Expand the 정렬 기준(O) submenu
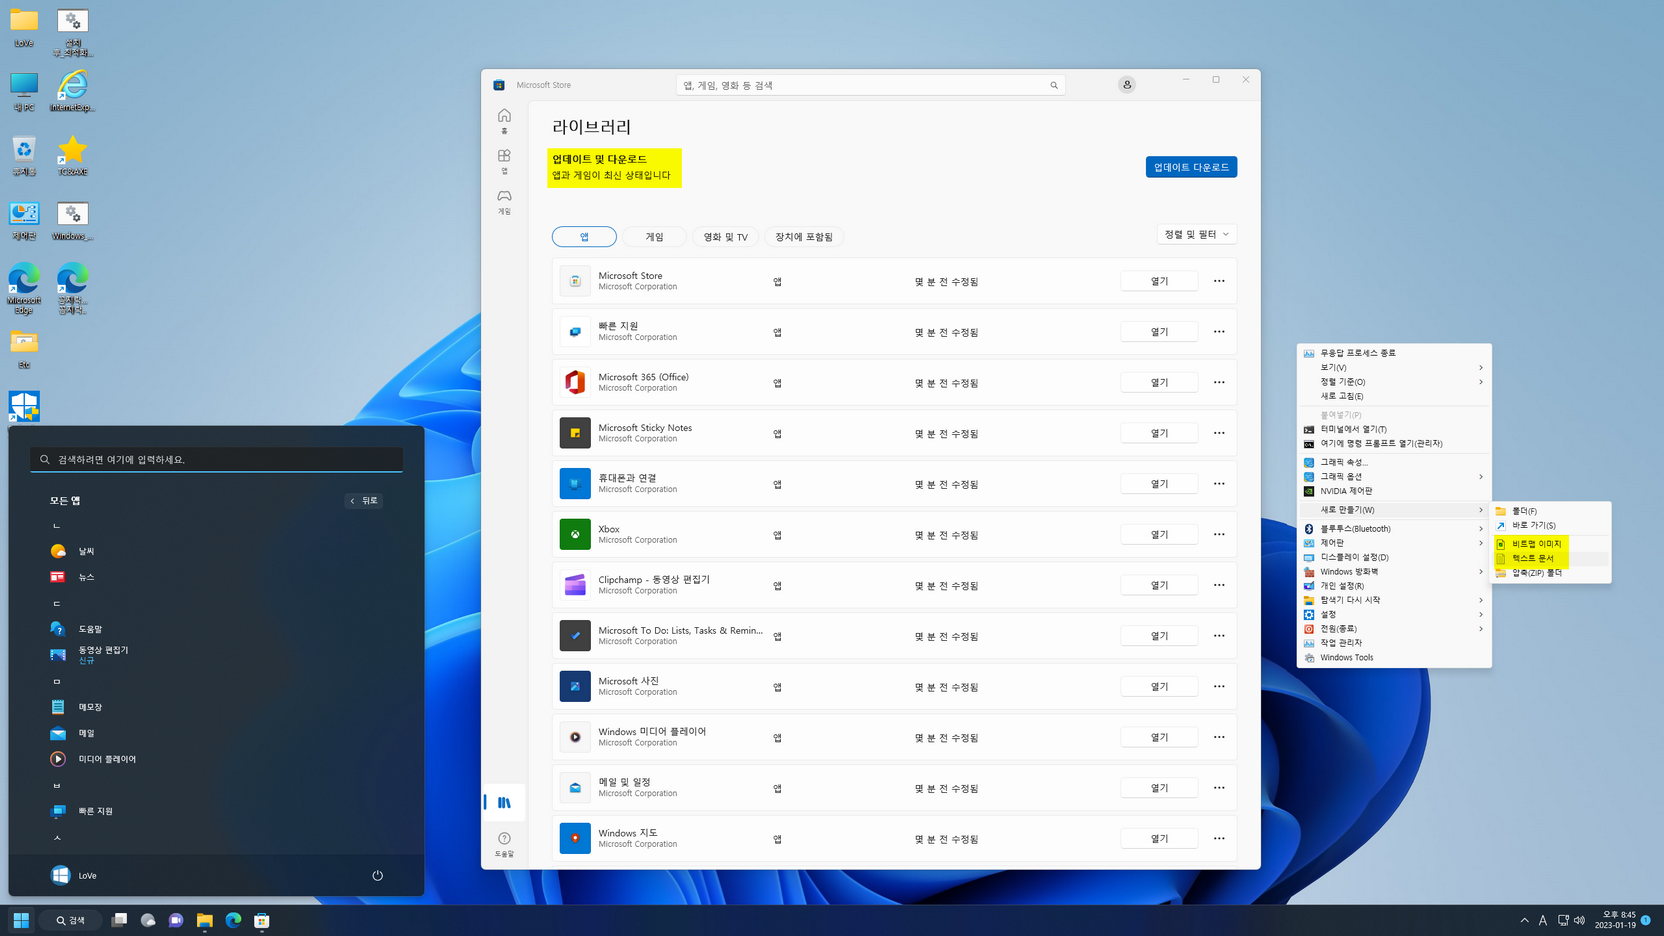The image size is (1664, 936). click(x=1394, y=382)
